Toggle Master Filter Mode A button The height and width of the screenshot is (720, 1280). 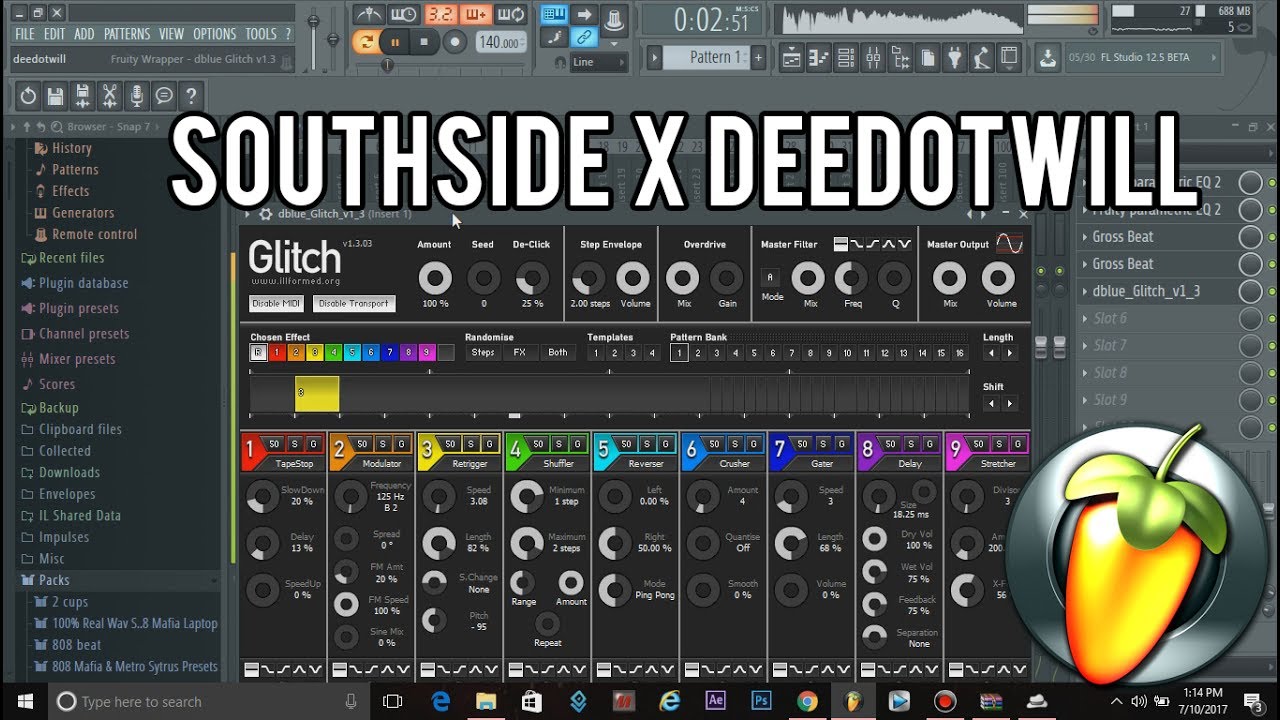point(770,277)
